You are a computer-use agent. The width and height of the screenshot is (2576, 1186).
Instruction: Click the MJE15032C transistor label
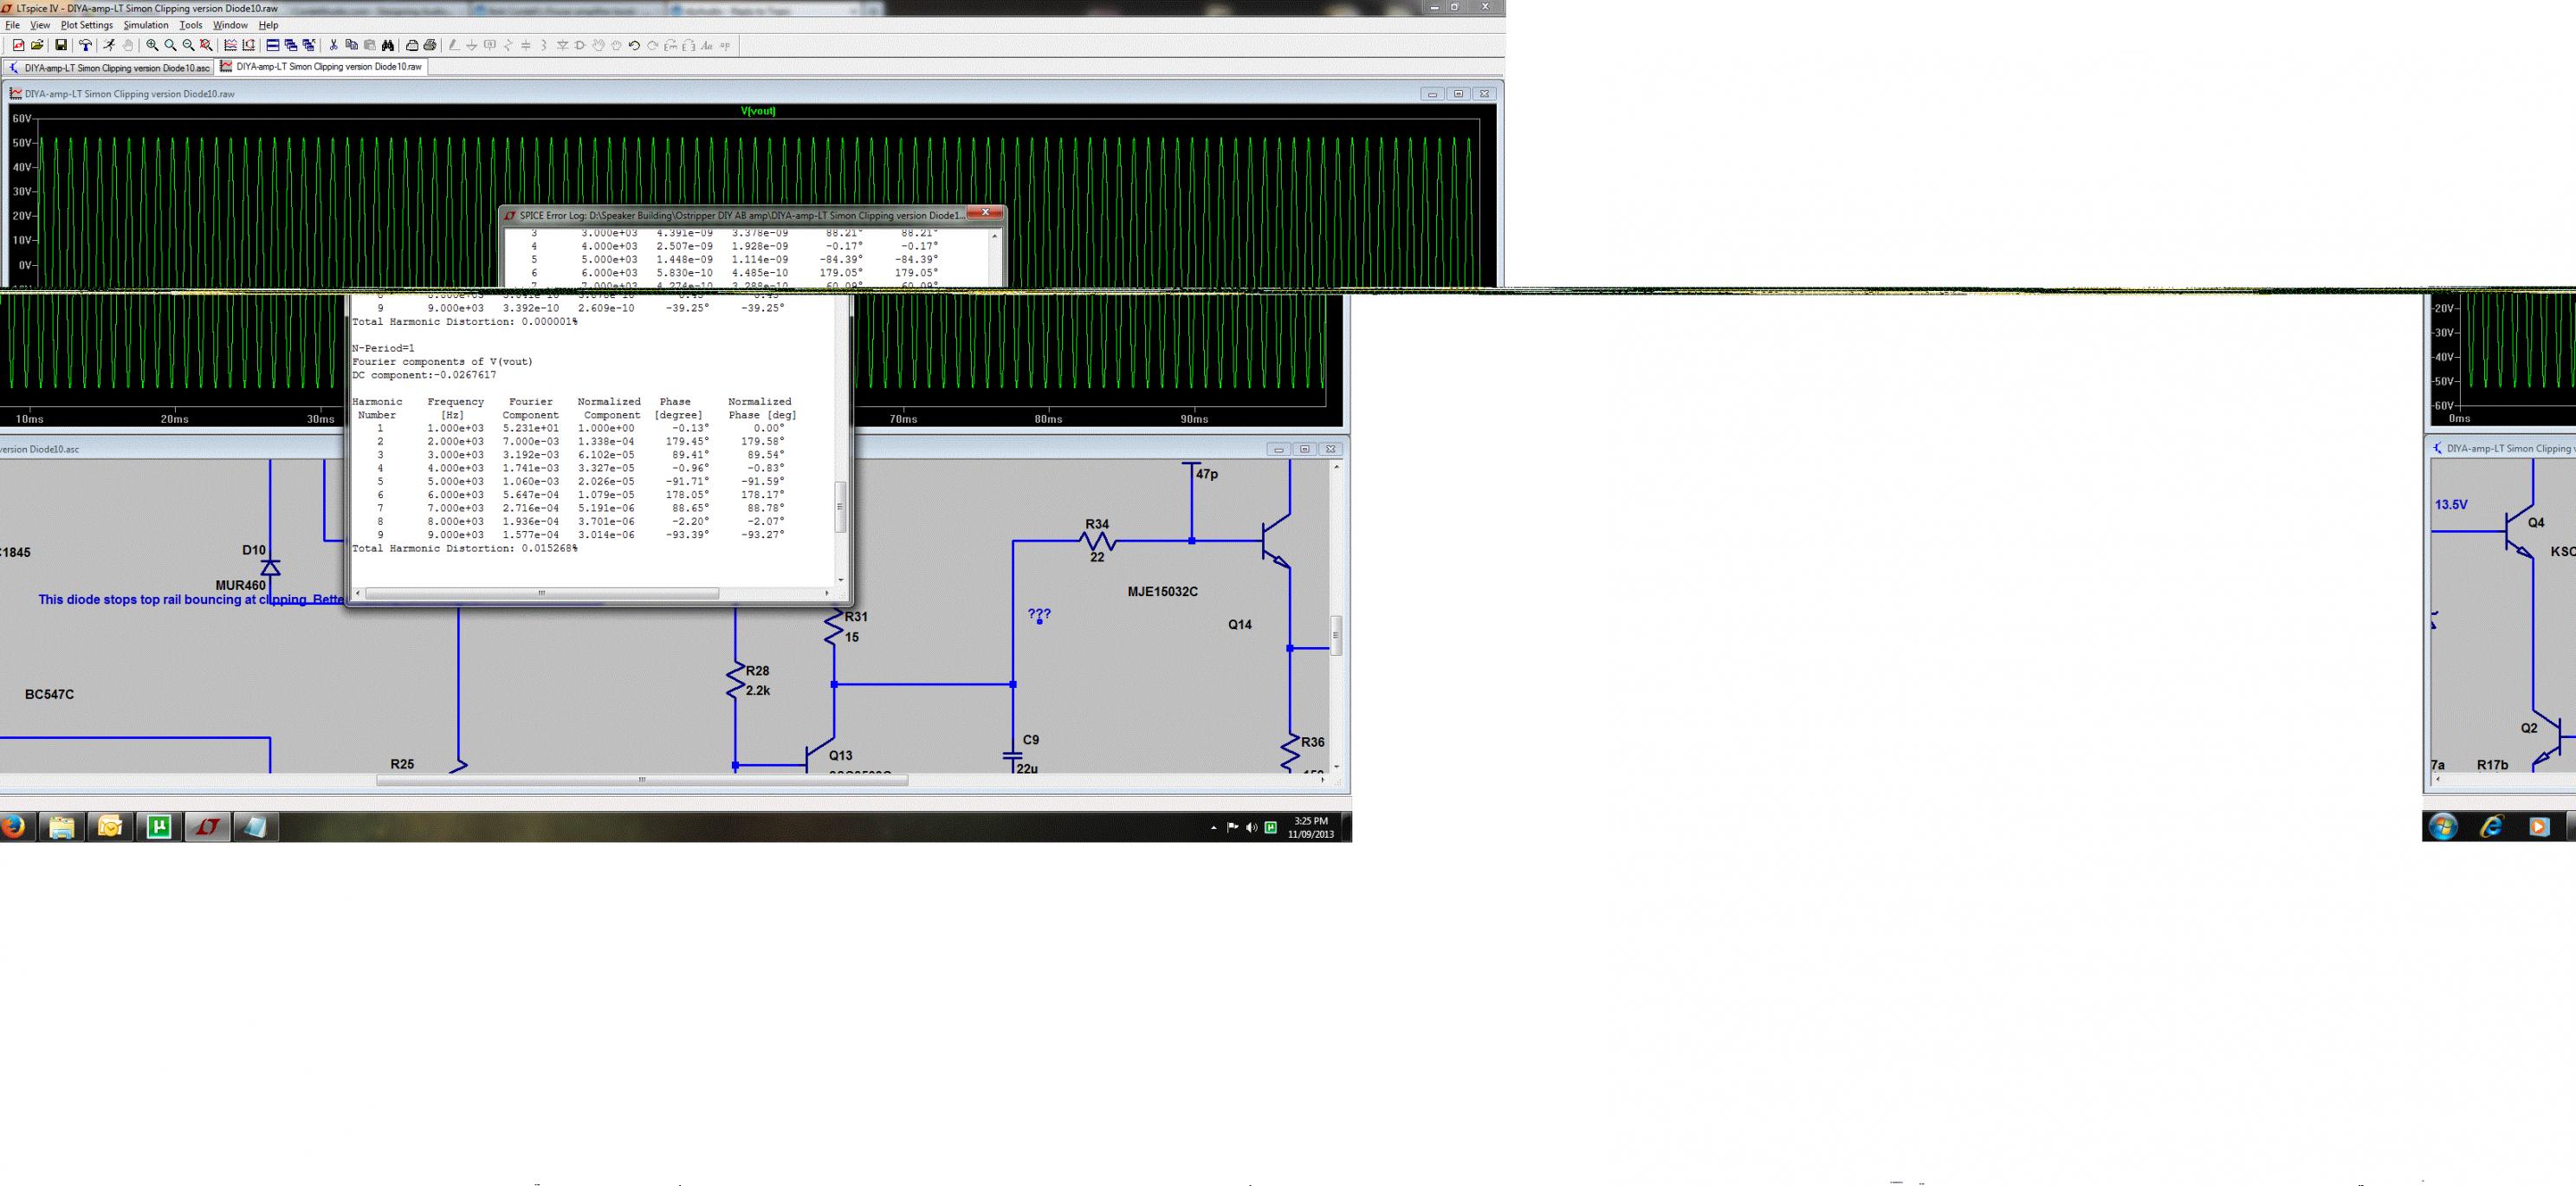1162,592
